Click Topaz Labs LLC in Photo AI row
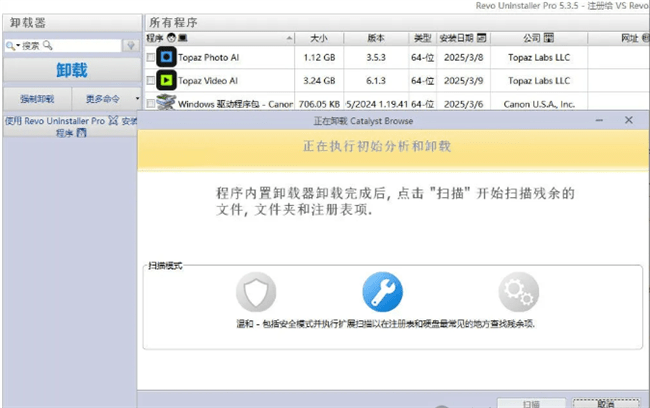Image resolution: width=650 pixels, height=408 pixels. tap(539, 57)
